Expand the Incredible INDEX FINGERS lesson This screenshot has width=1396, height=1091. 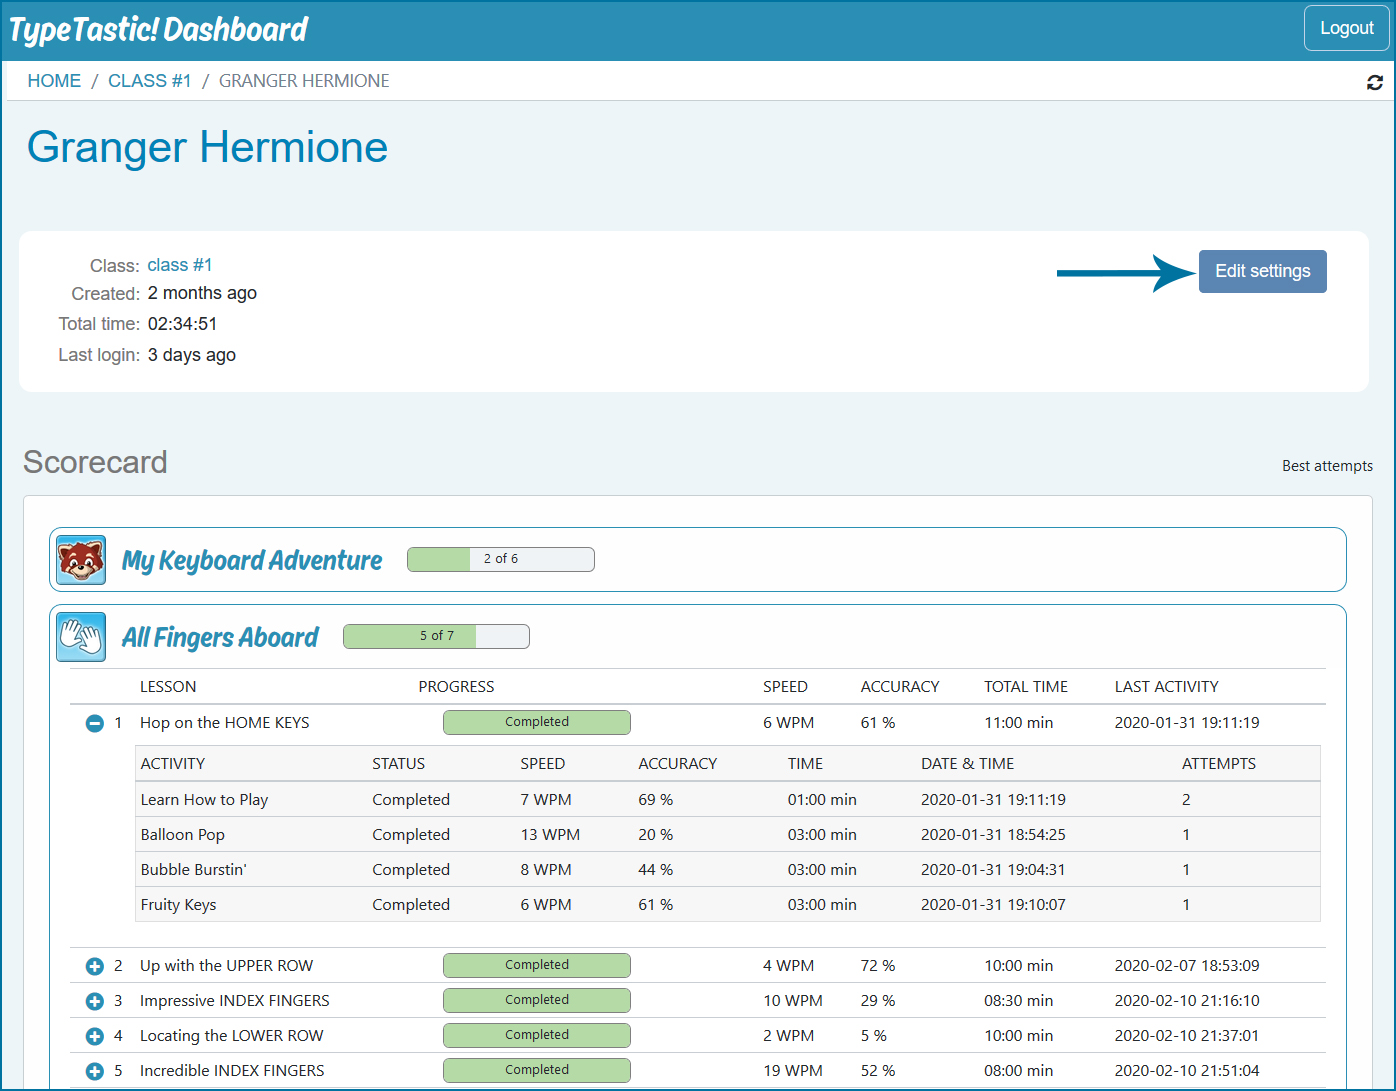coord(95,1071)
